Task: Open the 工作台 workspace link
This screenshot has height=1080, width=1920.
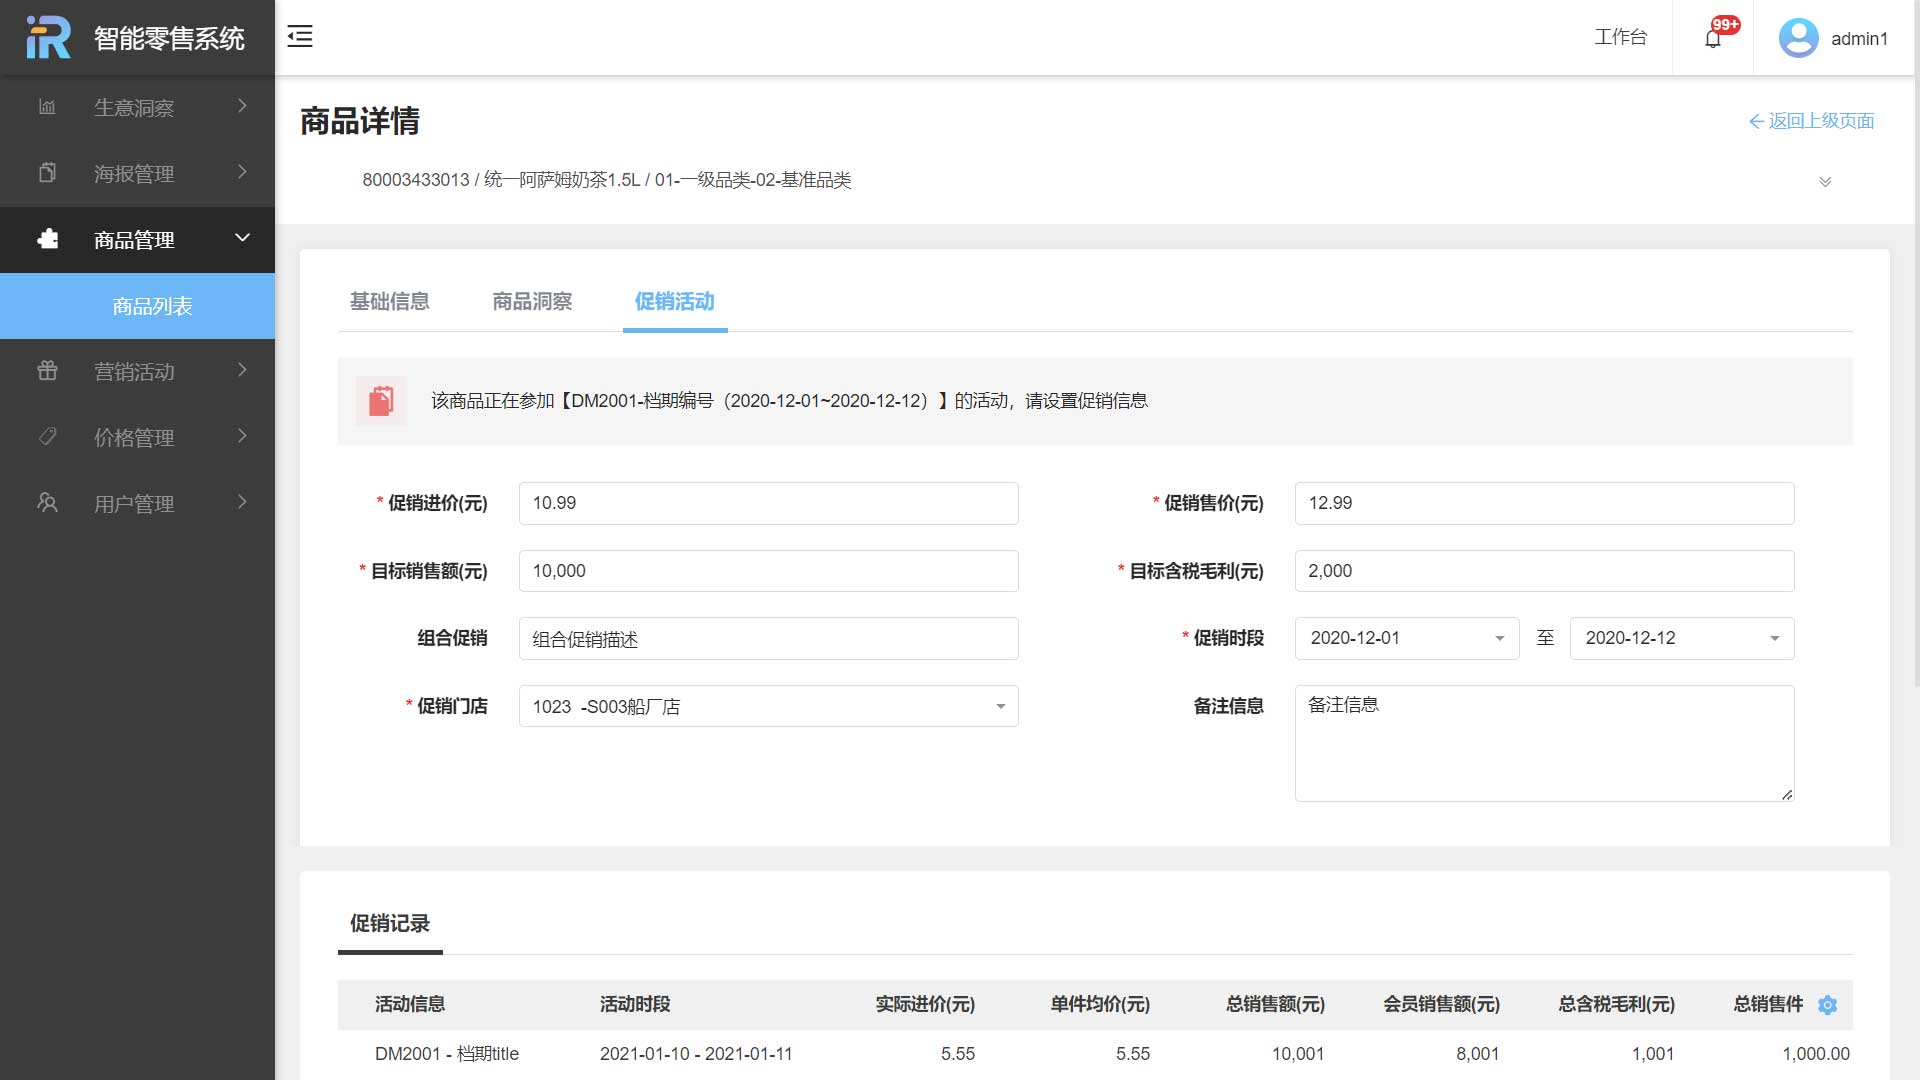Action: 1620,38
